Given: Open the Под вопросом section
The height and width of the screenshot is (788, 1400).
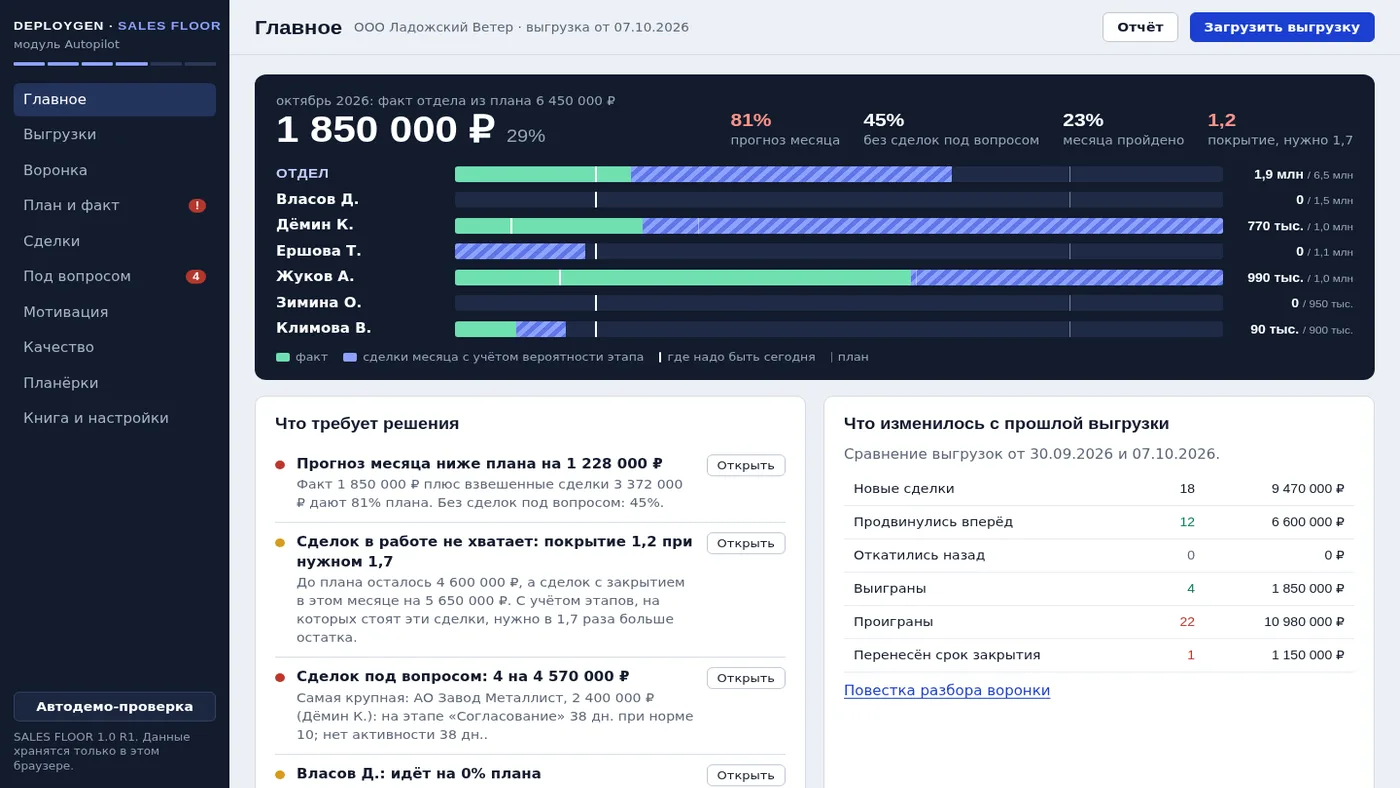Looking at the screenshot, I should (115, 277).
